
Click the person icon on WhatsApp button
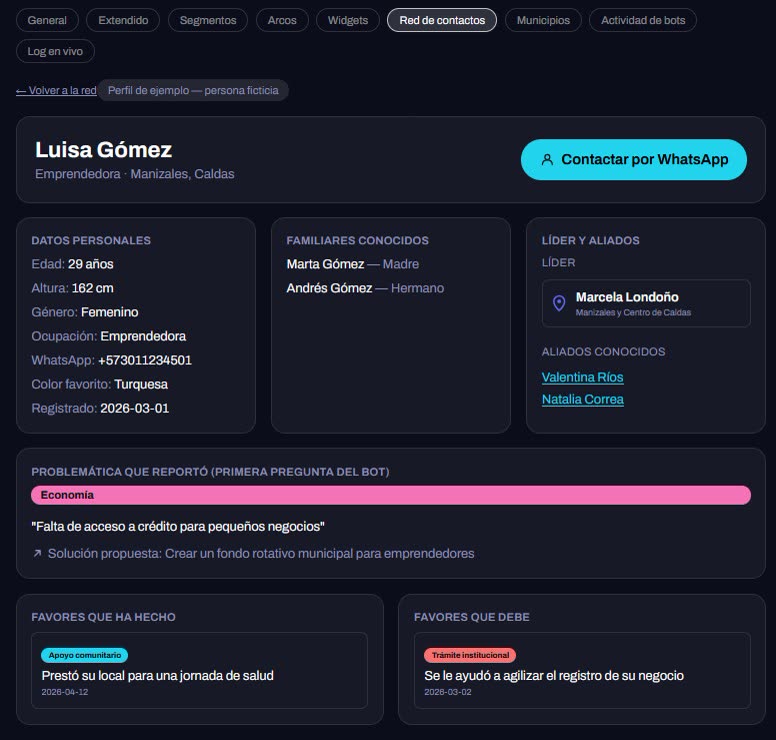(x=547, y=159)
